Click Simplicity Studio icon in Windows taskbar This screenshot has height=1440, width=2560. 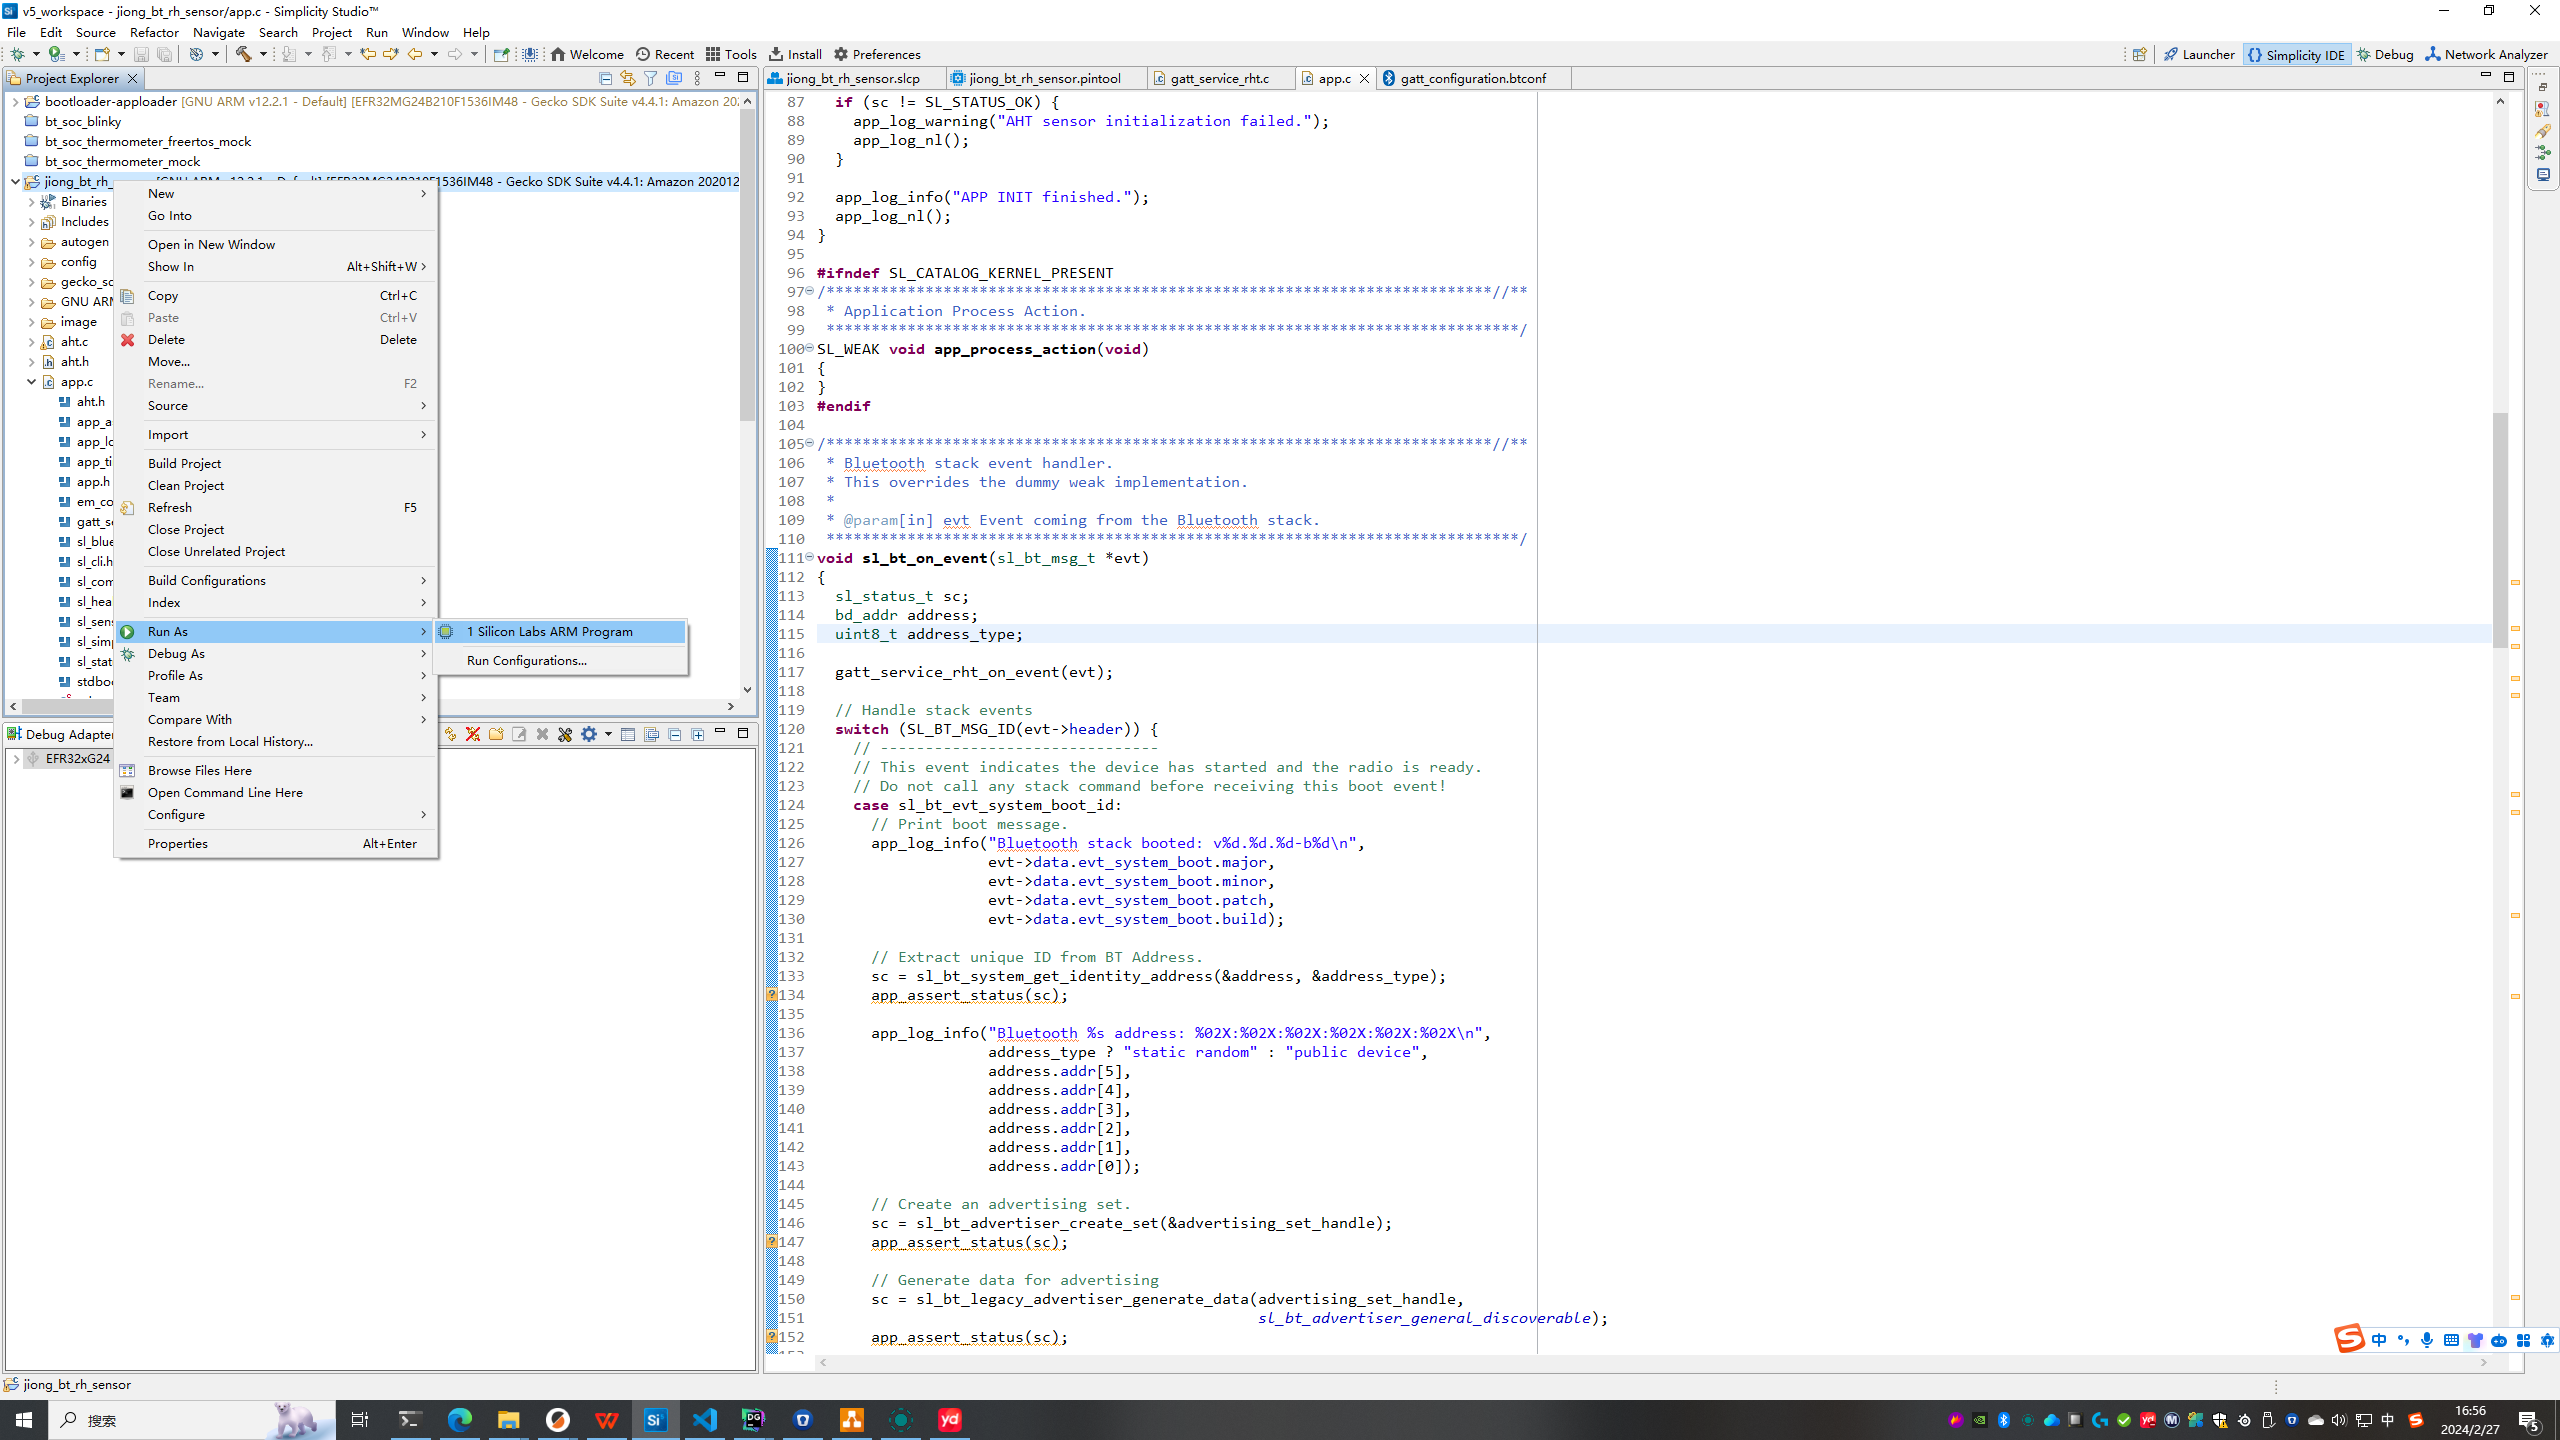pos(655,1419)
